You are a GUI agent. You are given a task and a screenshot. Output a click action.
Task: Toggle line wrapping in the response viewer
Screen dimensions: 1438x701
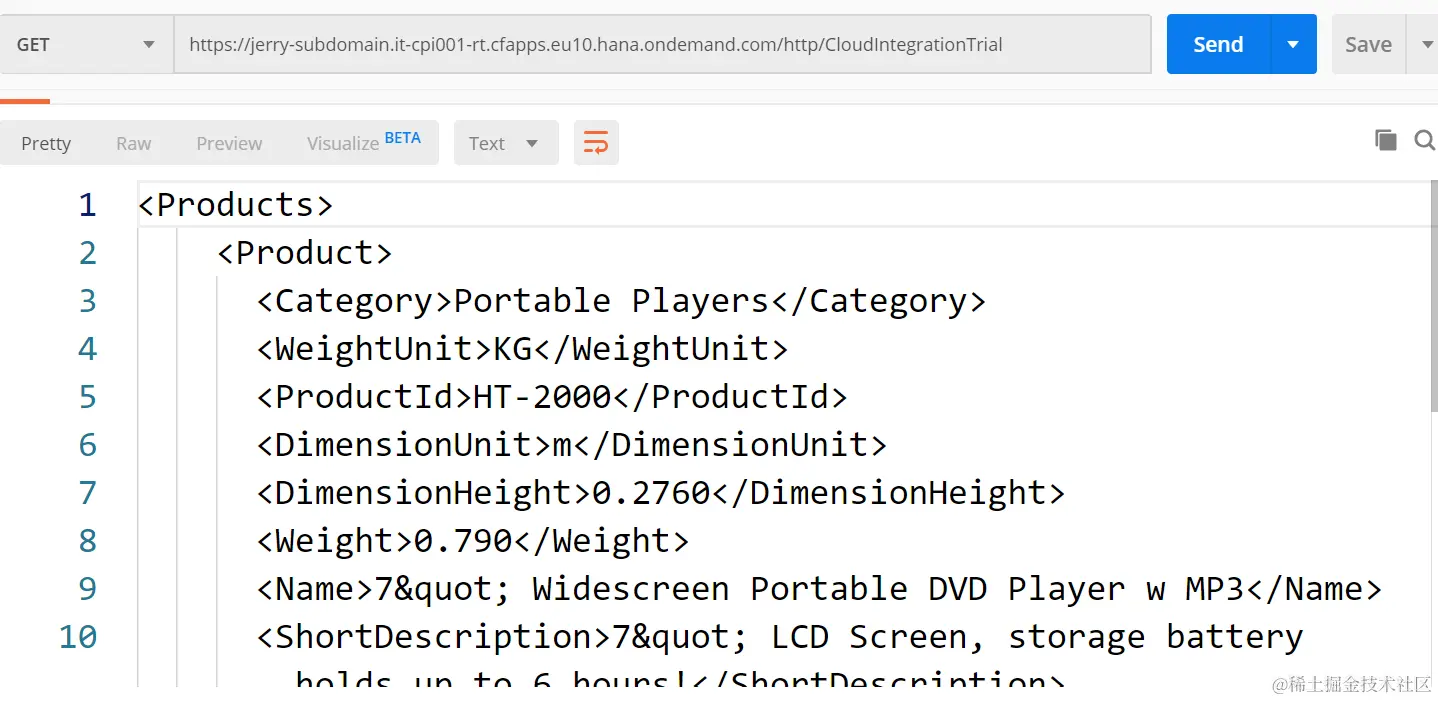[596, 142]
